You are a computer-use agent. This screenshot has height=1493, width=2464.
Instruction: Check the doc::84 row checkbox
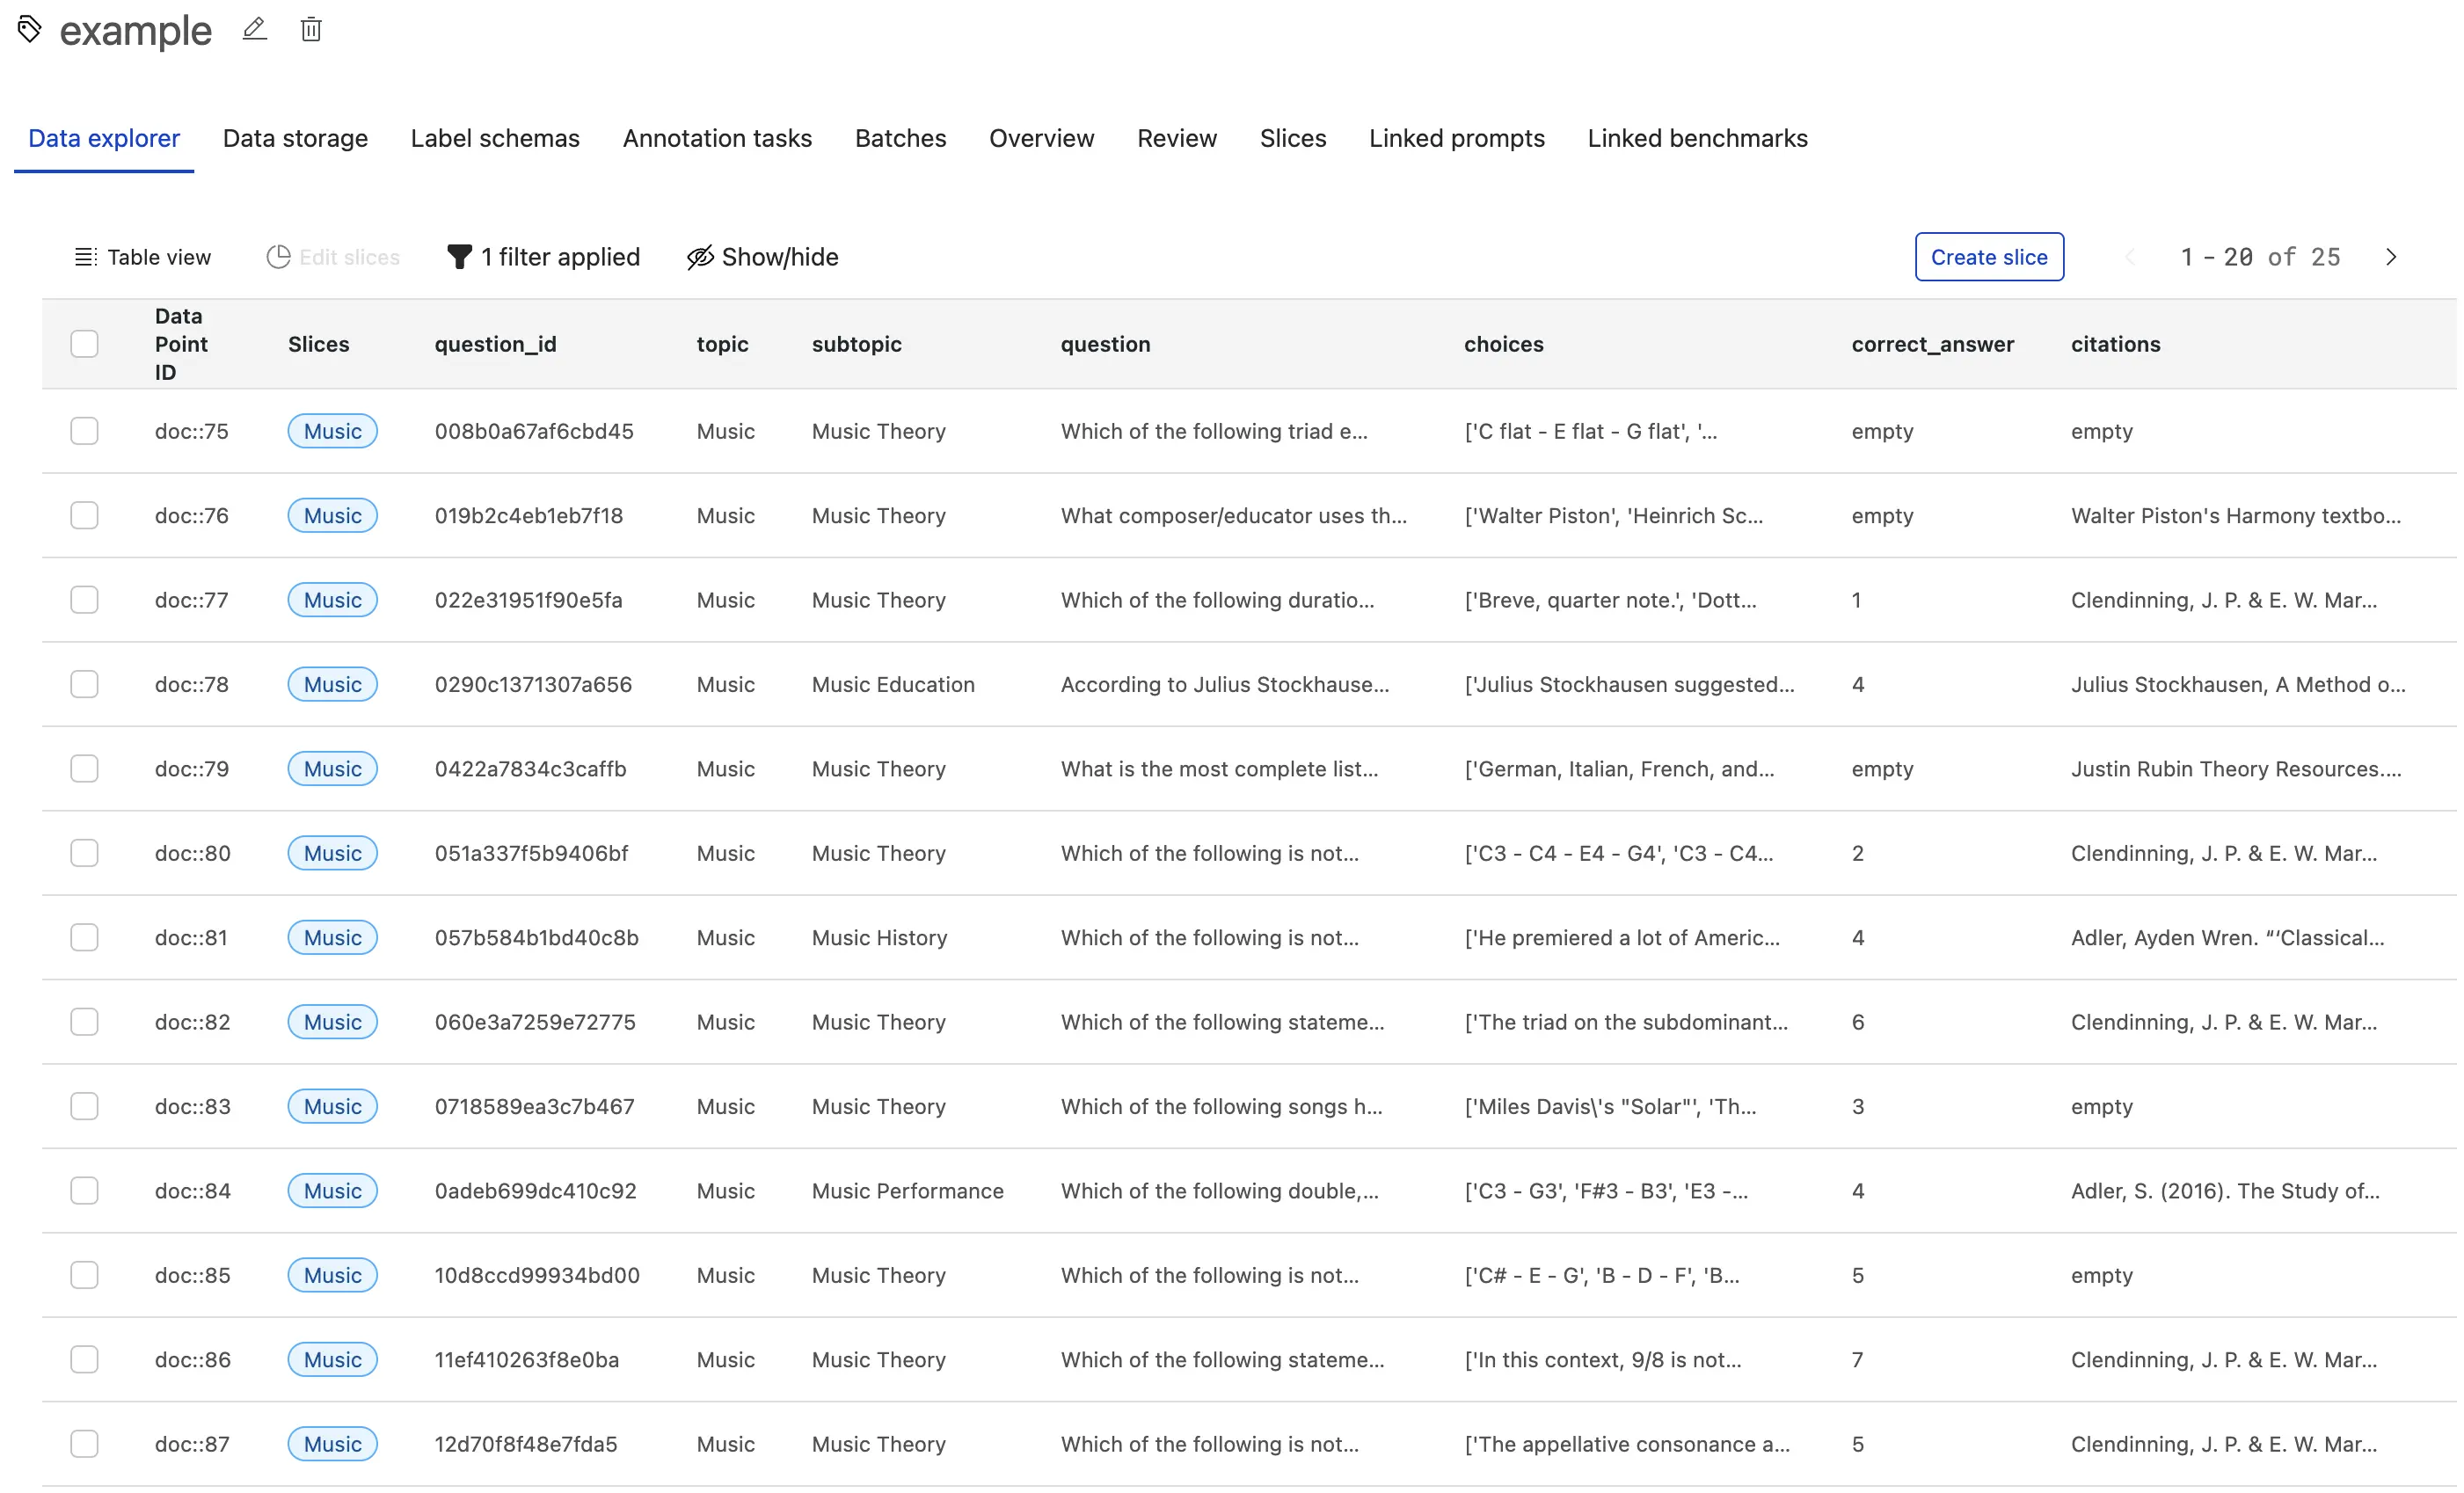pyautogui.click(x=85, y=1190)
